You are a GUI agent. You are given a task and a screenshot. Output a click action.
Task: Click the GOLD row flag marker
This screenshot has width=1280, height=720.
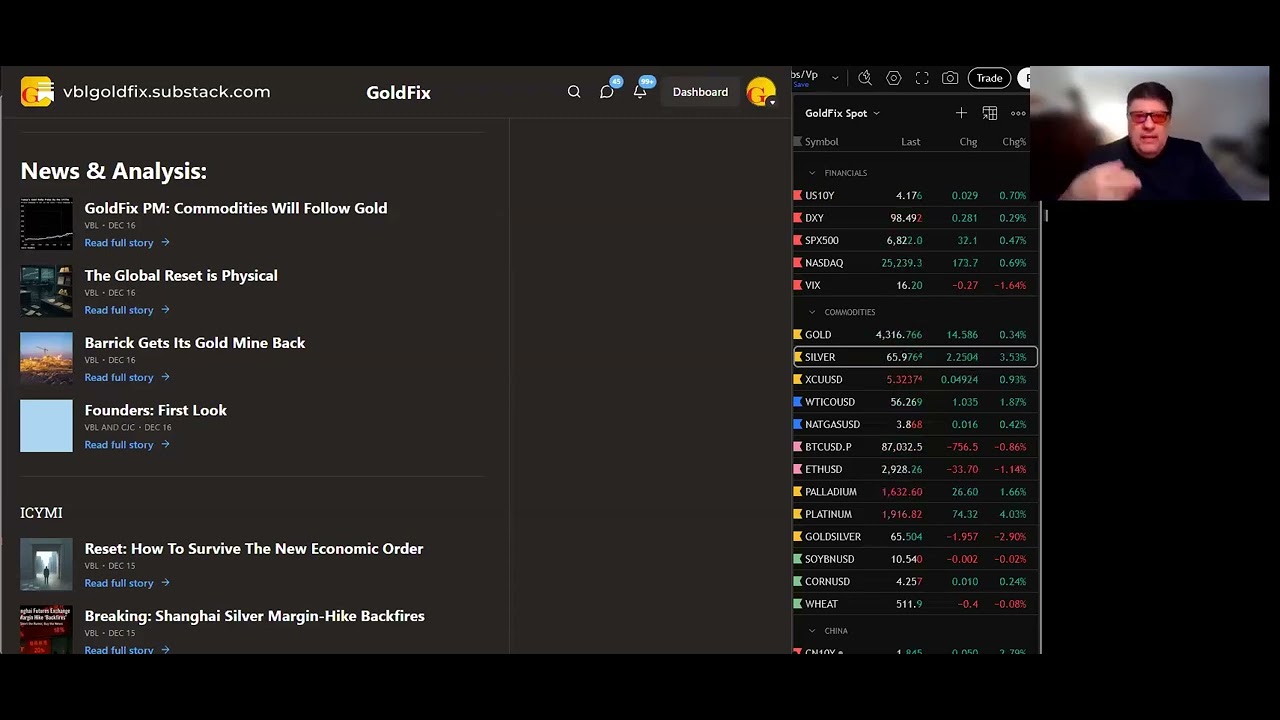coord(797,335)
